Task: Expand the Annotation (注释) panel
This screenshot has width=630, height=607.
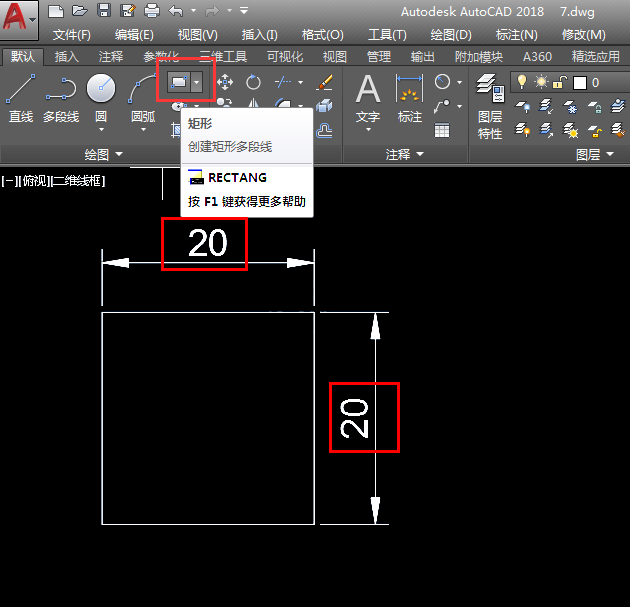Action: click(x=405, y=154)
